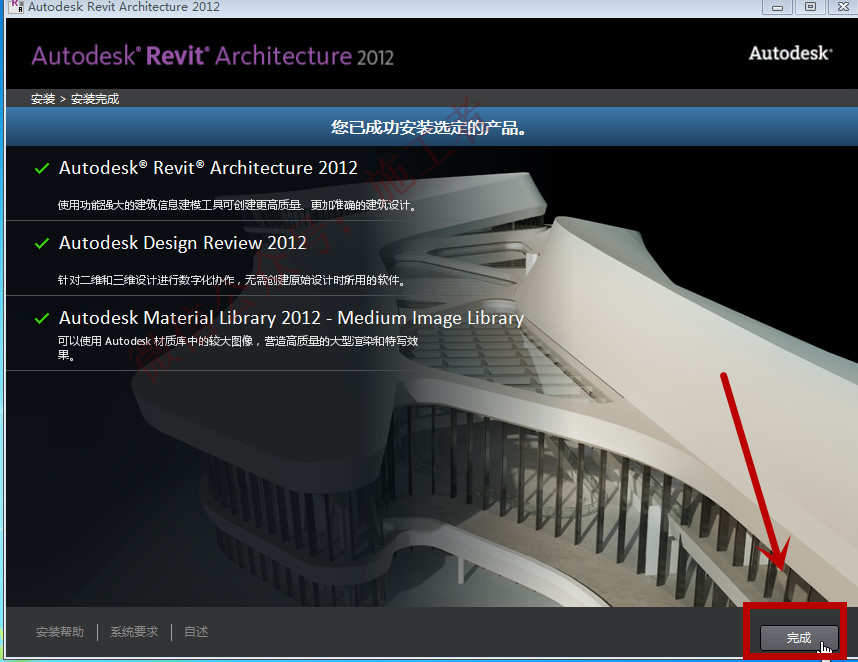Image resolution: width=858 pixels, height=662 pixels.
Task: Click the 完成 finish button
Action: pos(799,637)
